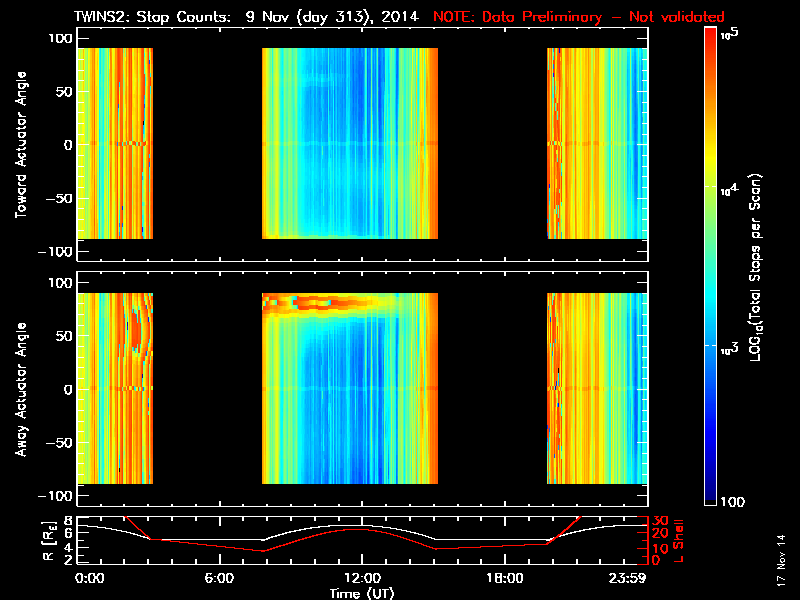
Task: Click the "-50" tick on Toward Actuator axis
Action: click(59, 198)
